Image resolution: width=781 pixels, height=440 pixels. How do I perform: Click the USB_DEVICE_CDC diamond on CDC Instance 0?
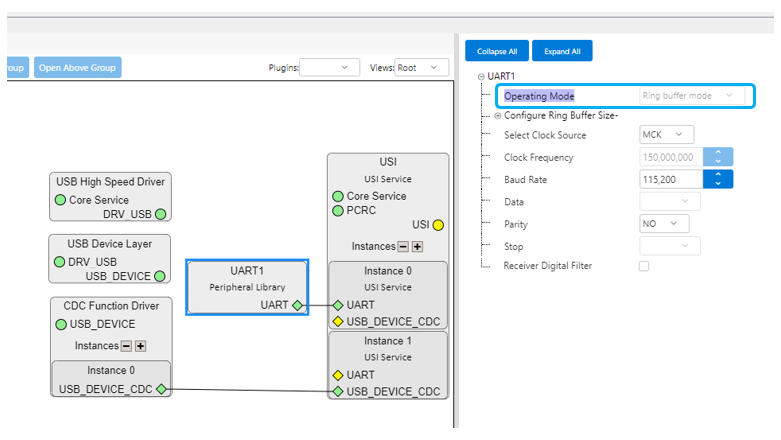coord(161,389)
